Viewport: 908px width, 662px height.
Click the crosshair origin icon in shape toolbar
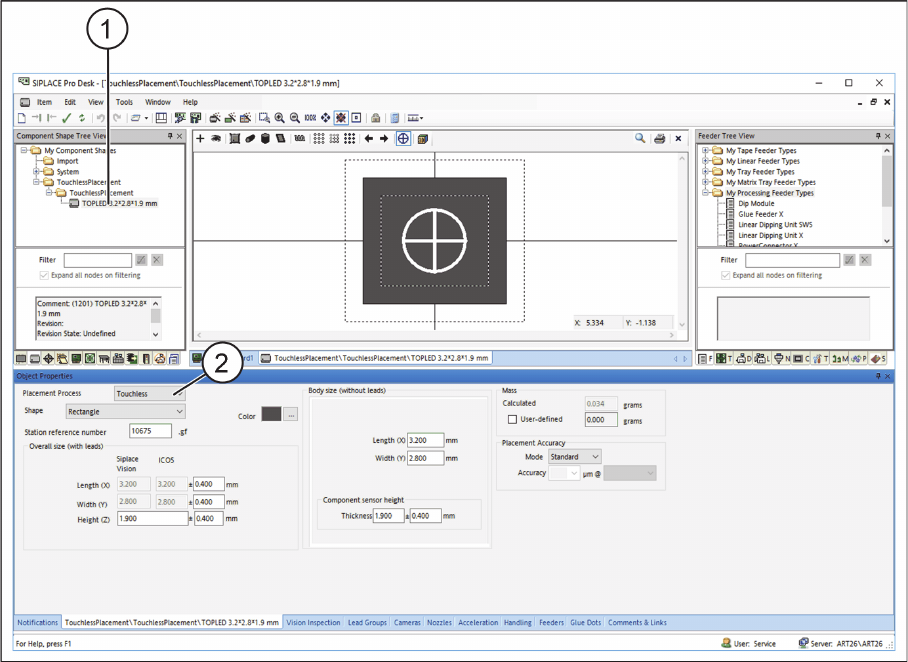tap(403, 139)
